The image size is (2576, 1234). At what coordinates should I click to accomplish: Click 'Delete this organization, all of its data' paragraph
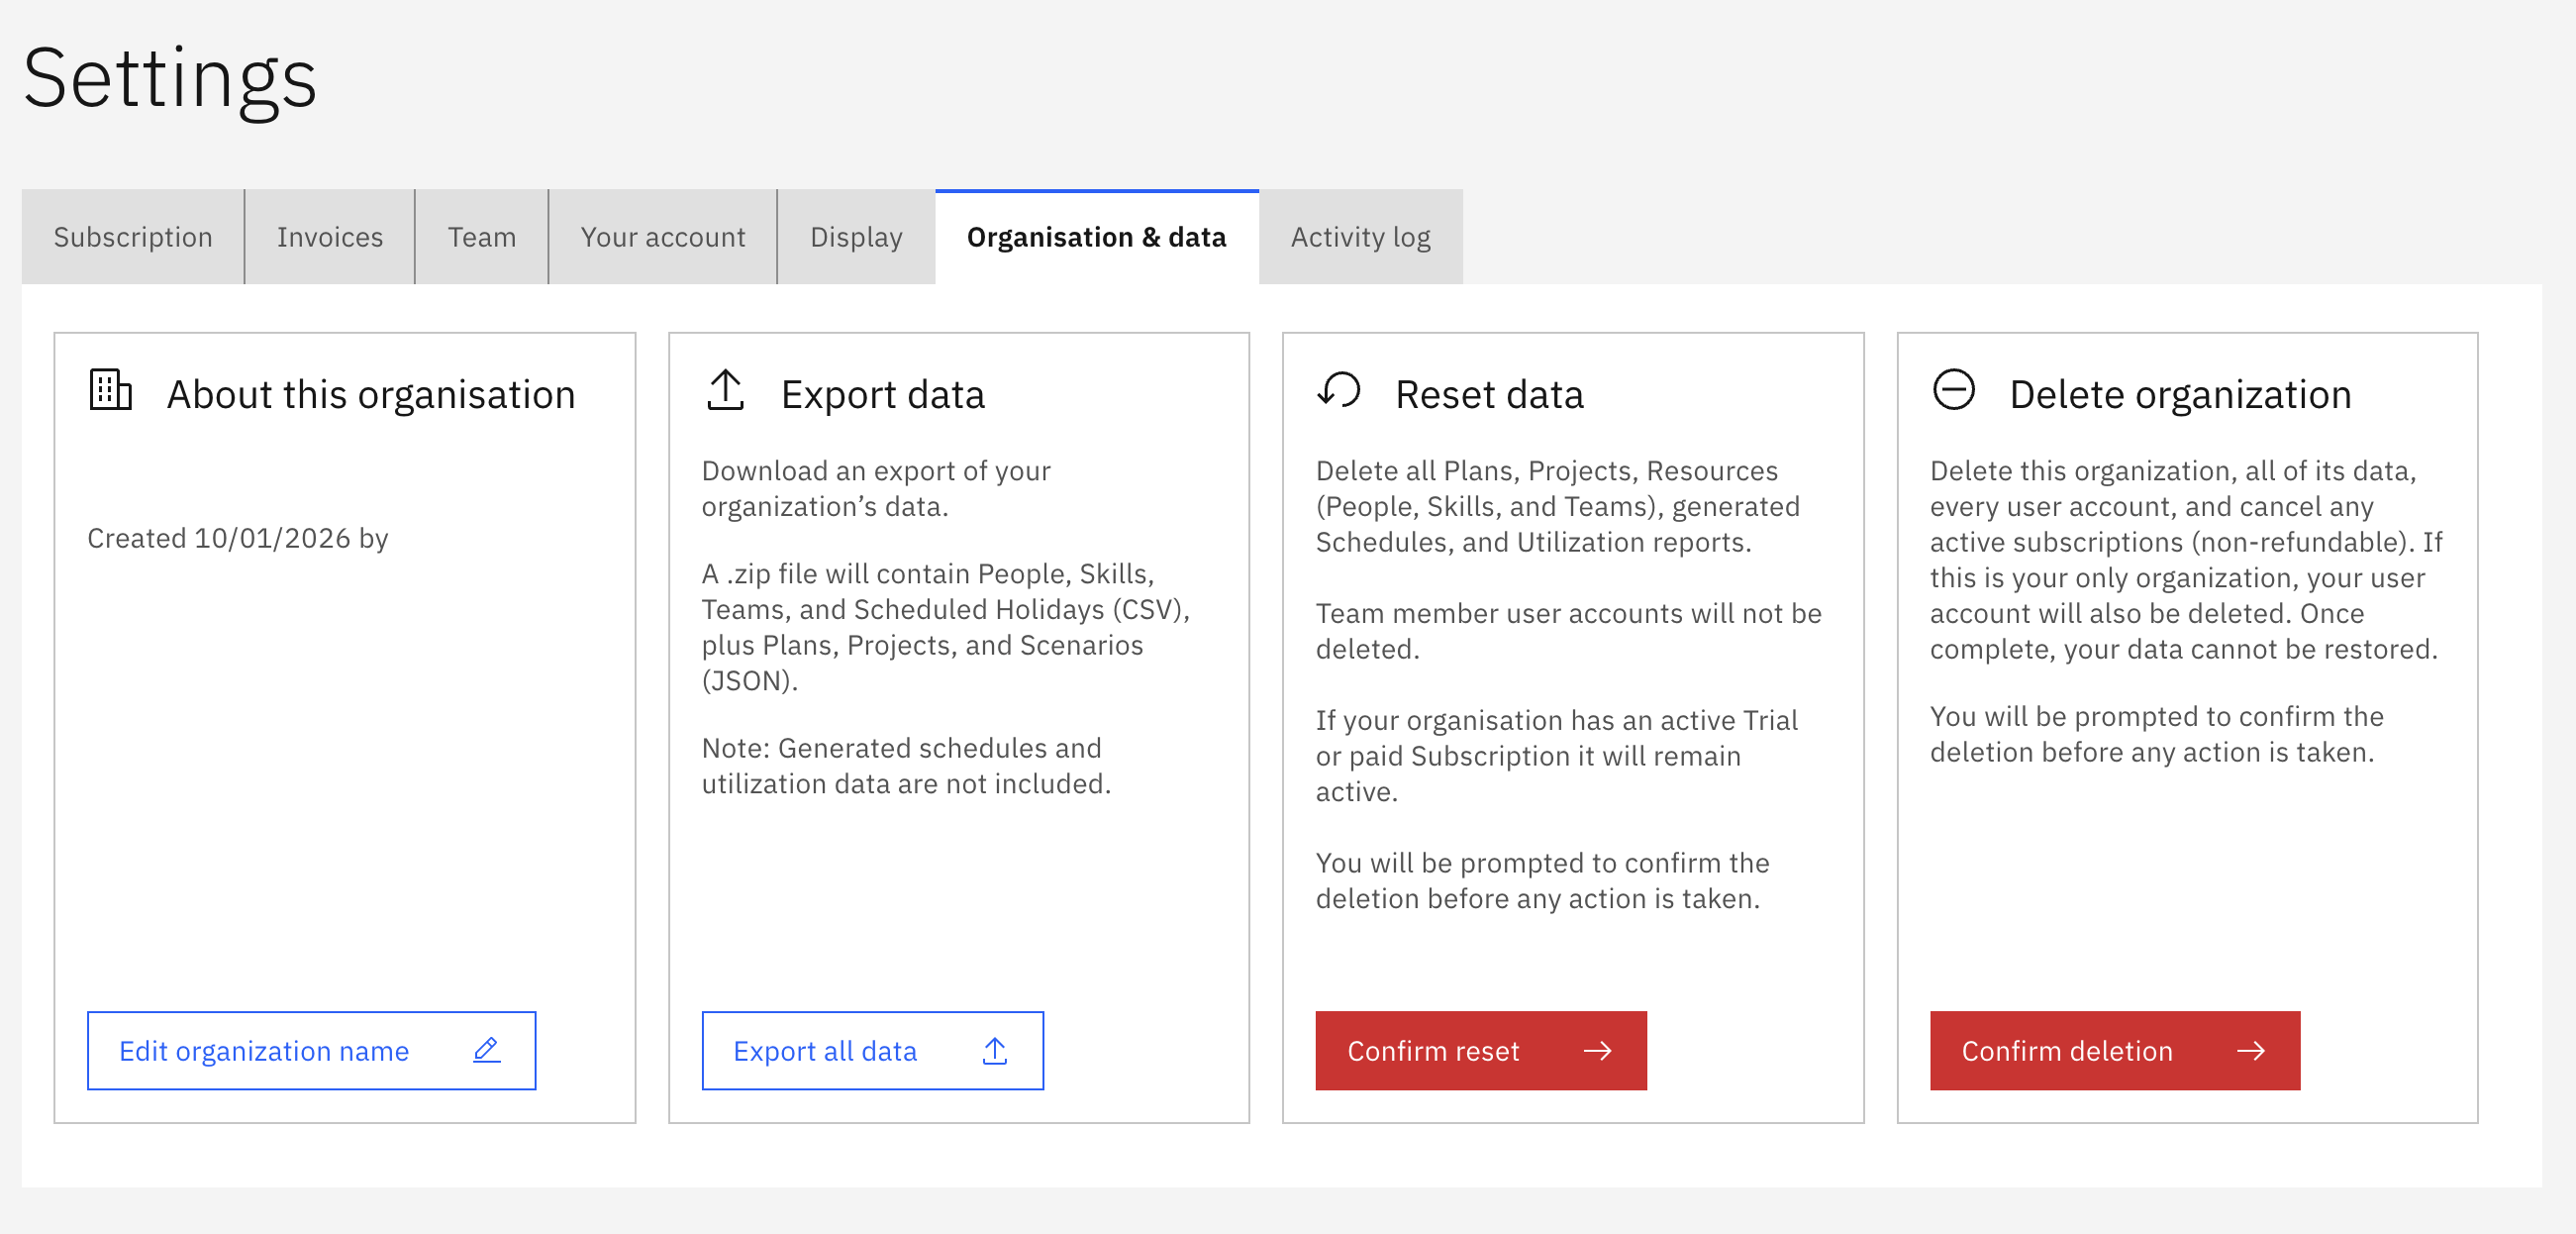(x=2186, y=560)
